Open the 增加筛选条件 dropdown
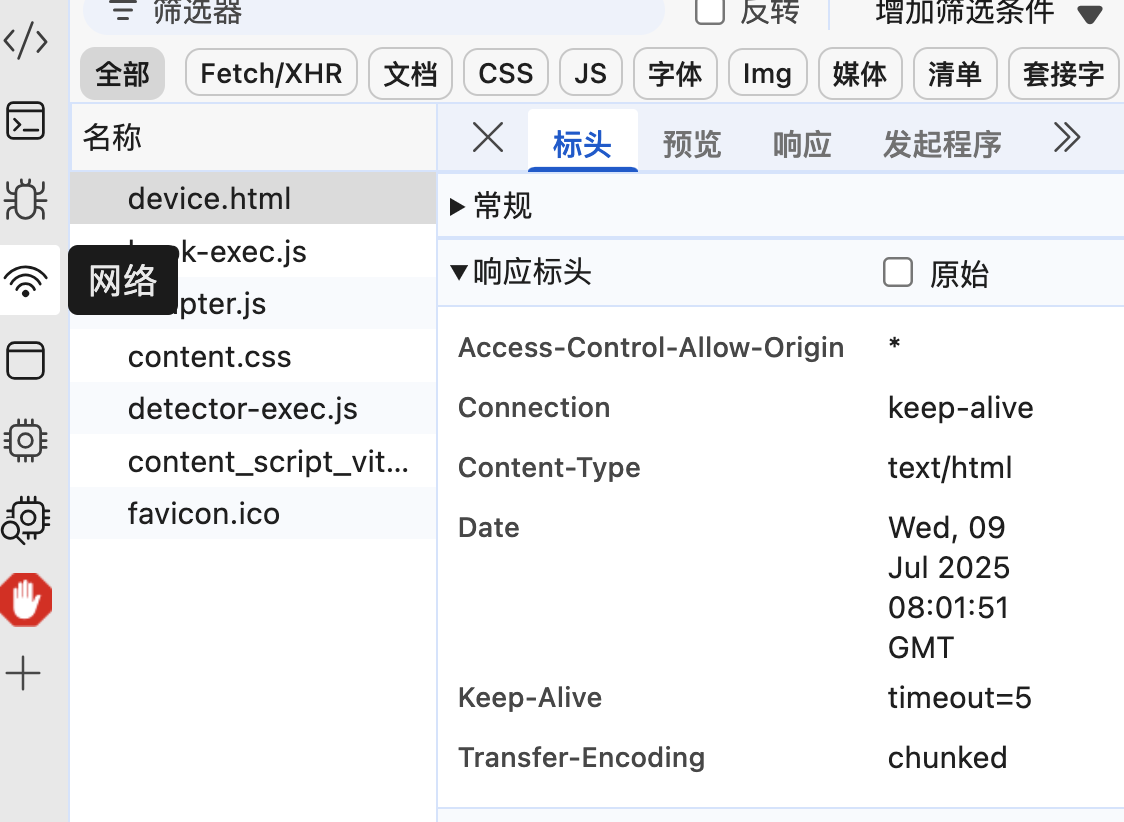 1089,14
